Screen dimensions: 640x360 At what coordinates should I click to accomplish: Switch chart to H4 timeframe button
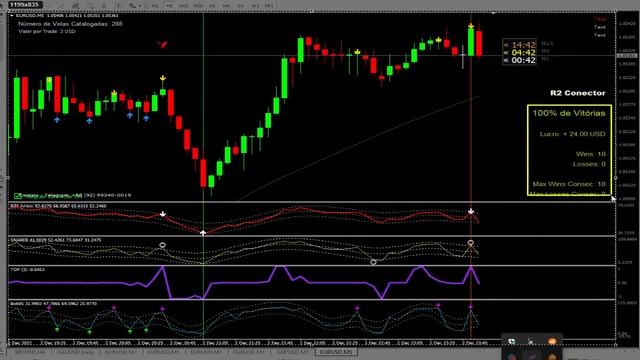pos(226,6)
